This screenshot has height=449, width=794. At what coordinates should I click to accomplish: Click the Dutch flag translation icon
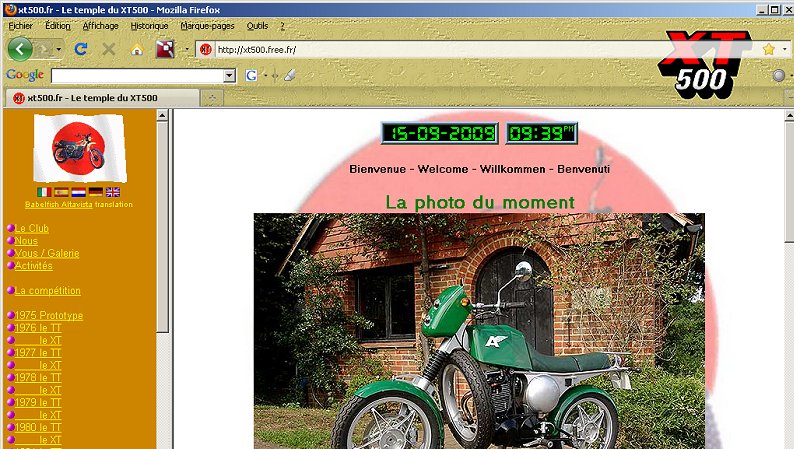pyautogui.click(x=78, y=192)
